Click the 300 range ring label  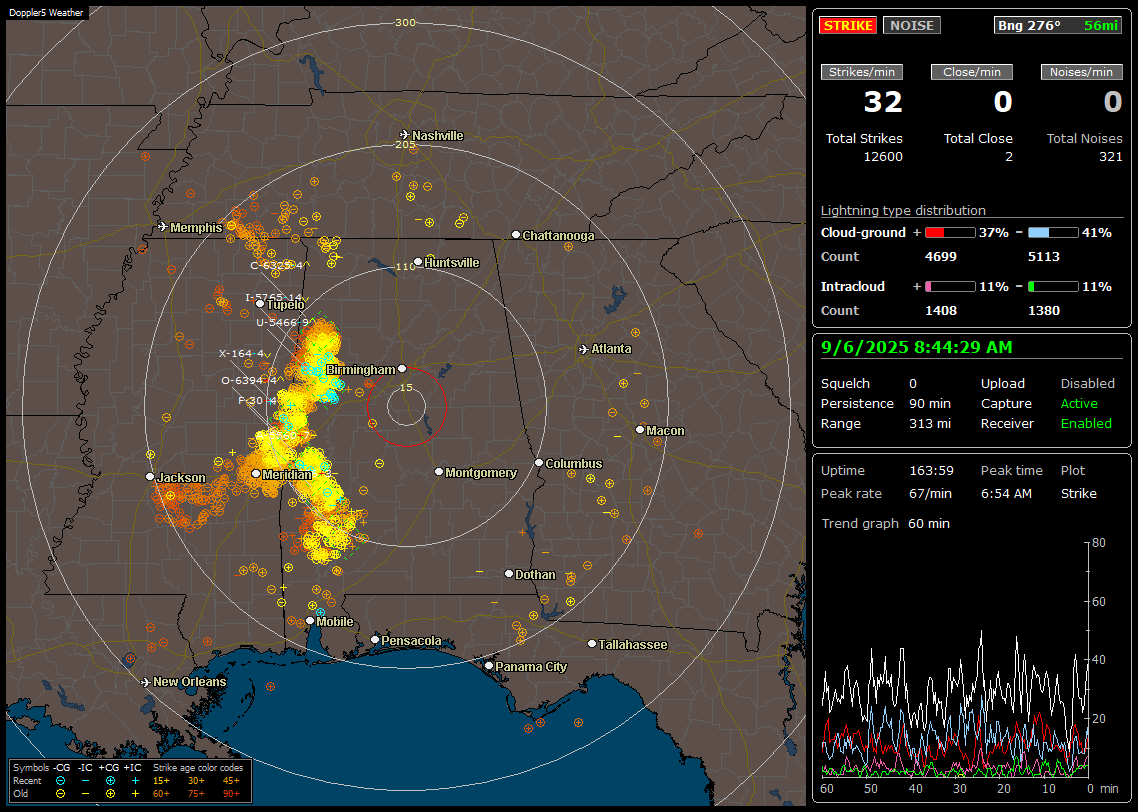tap(405, 22)
